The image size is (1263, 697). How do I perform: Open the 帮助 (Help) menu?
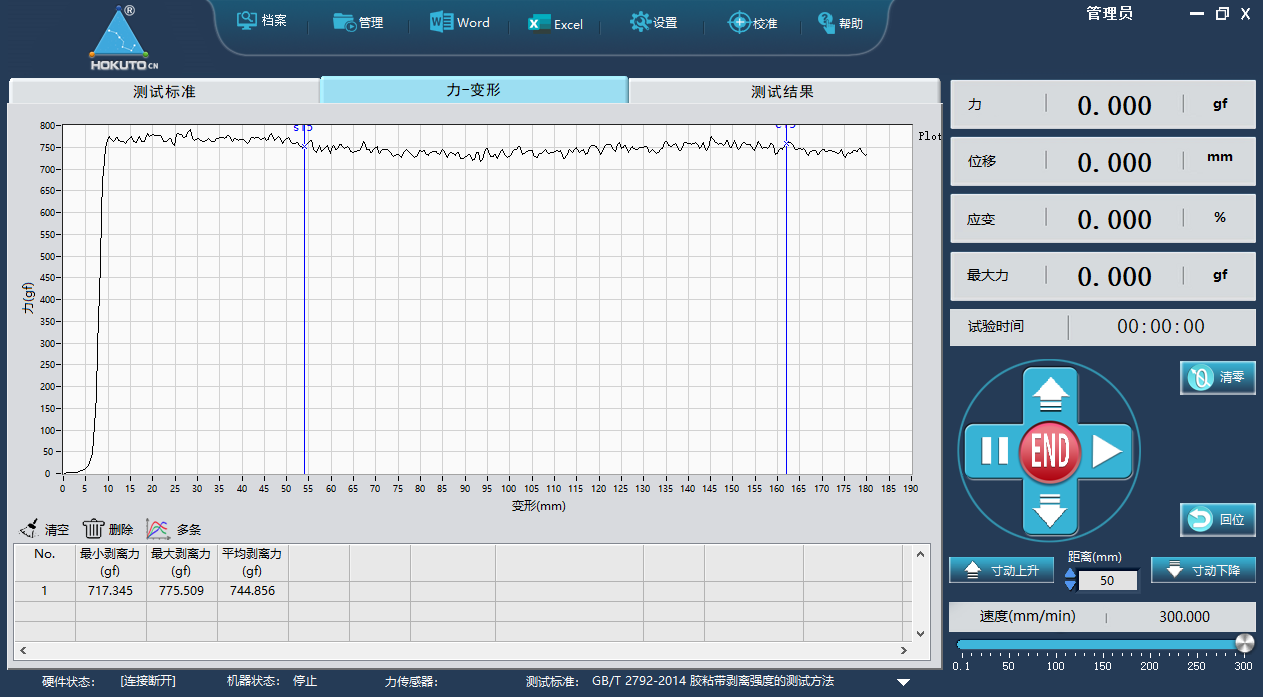pyautogui.click(x=826, y=22)
